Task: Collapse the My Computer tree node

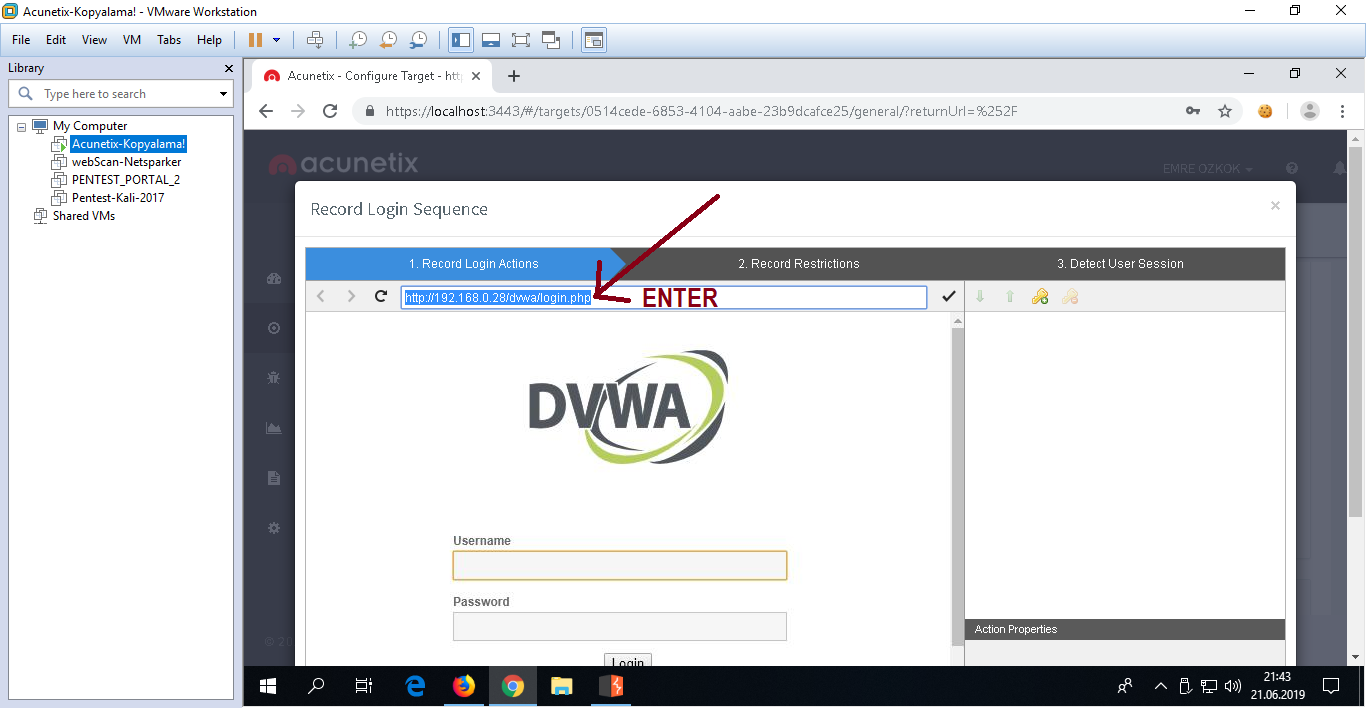Action: 21,126
